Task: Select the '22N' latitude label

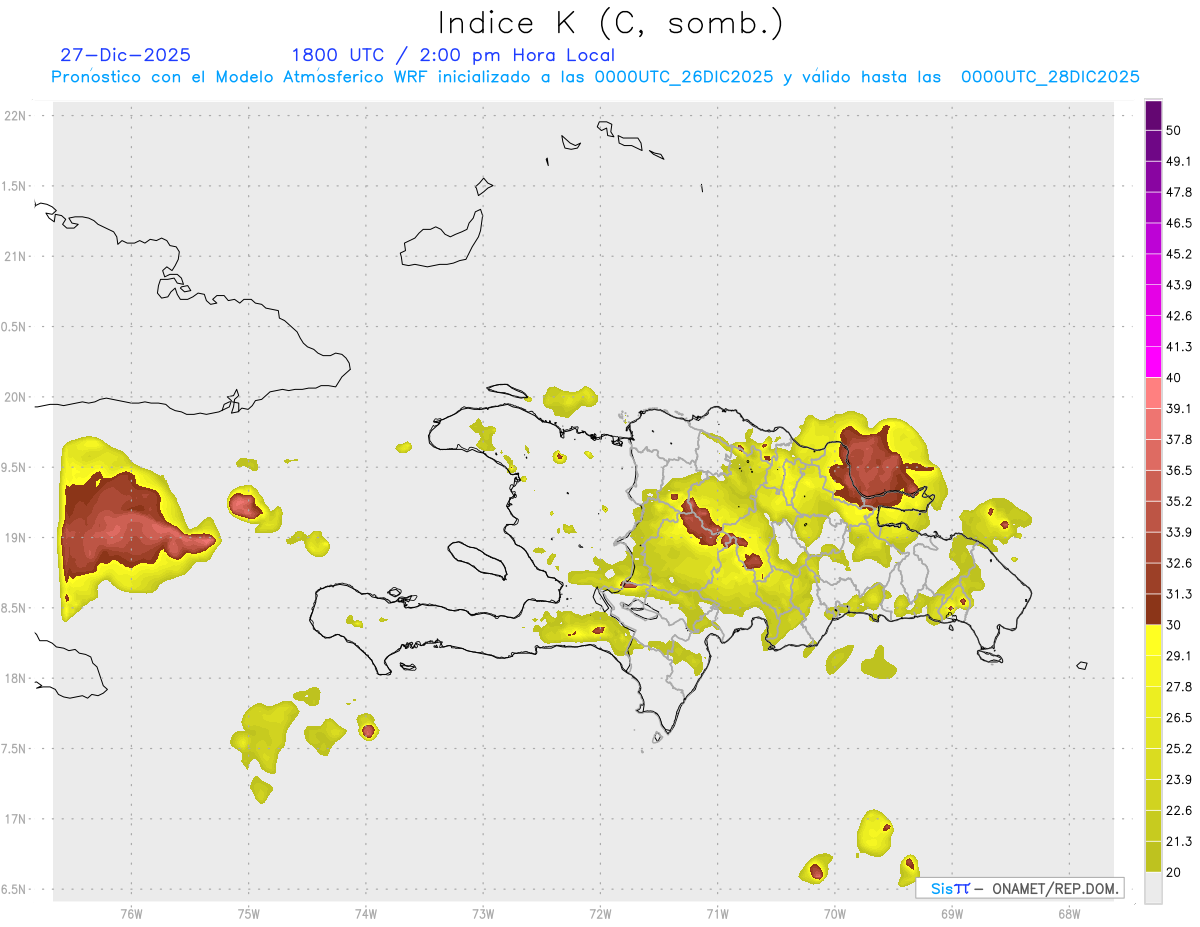Action: pos(16,116)
